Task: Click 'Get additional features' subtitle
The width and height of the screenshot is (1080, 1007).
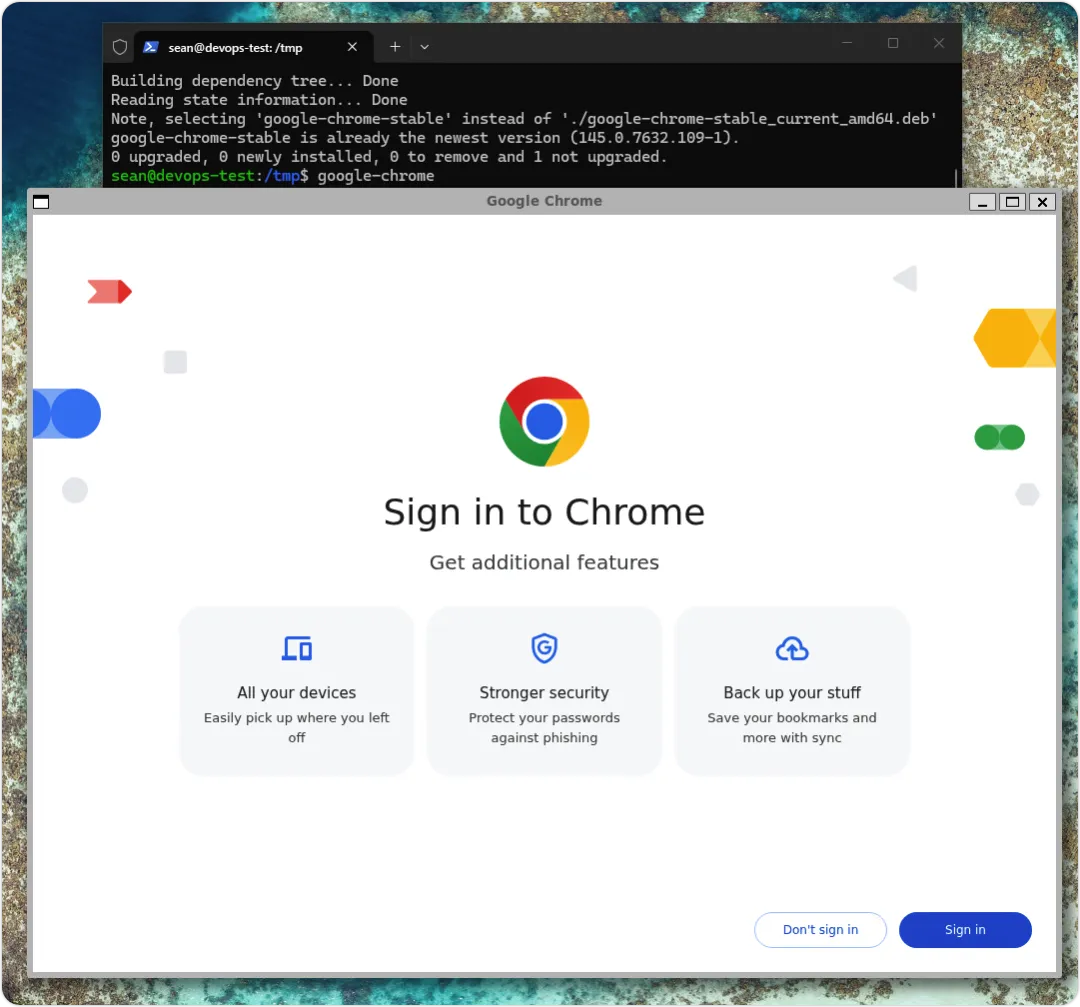Action: (543, 562)
